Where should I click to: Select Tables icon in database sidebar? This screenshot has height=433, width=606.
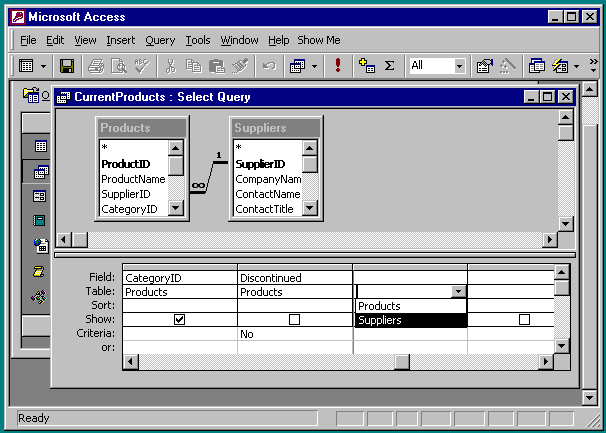coord(41,147)
